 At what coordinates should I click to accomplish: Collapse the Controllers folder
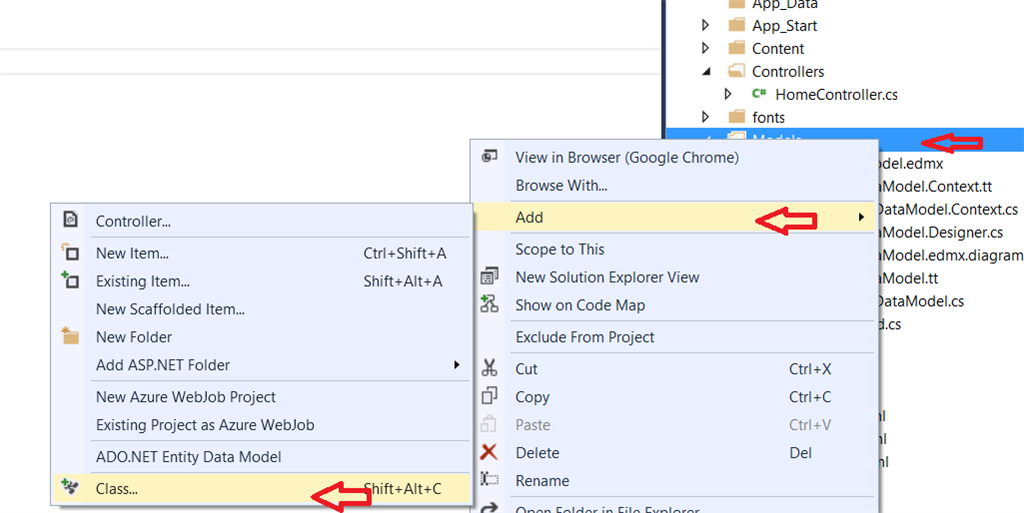click(706, 71)
